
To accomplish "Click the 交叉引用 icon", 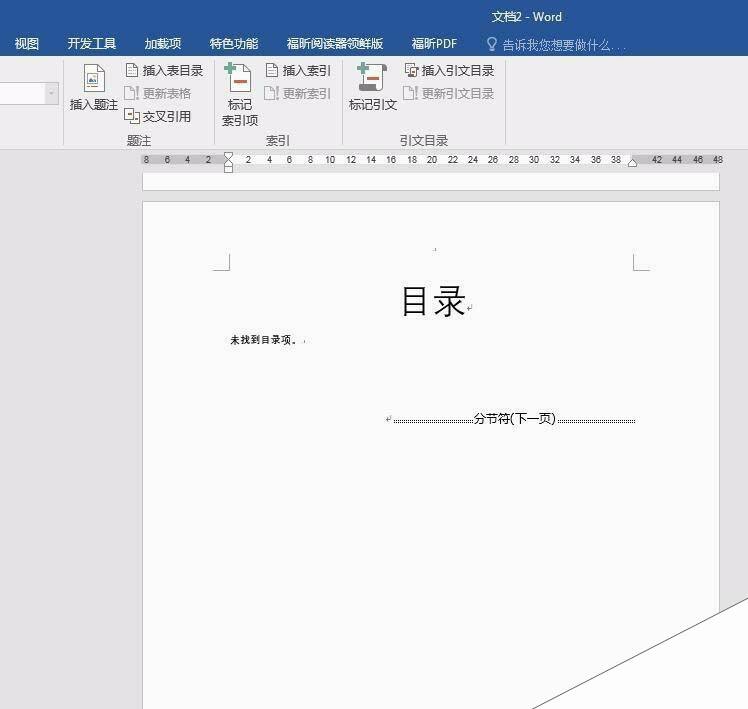I will point(132,116).
